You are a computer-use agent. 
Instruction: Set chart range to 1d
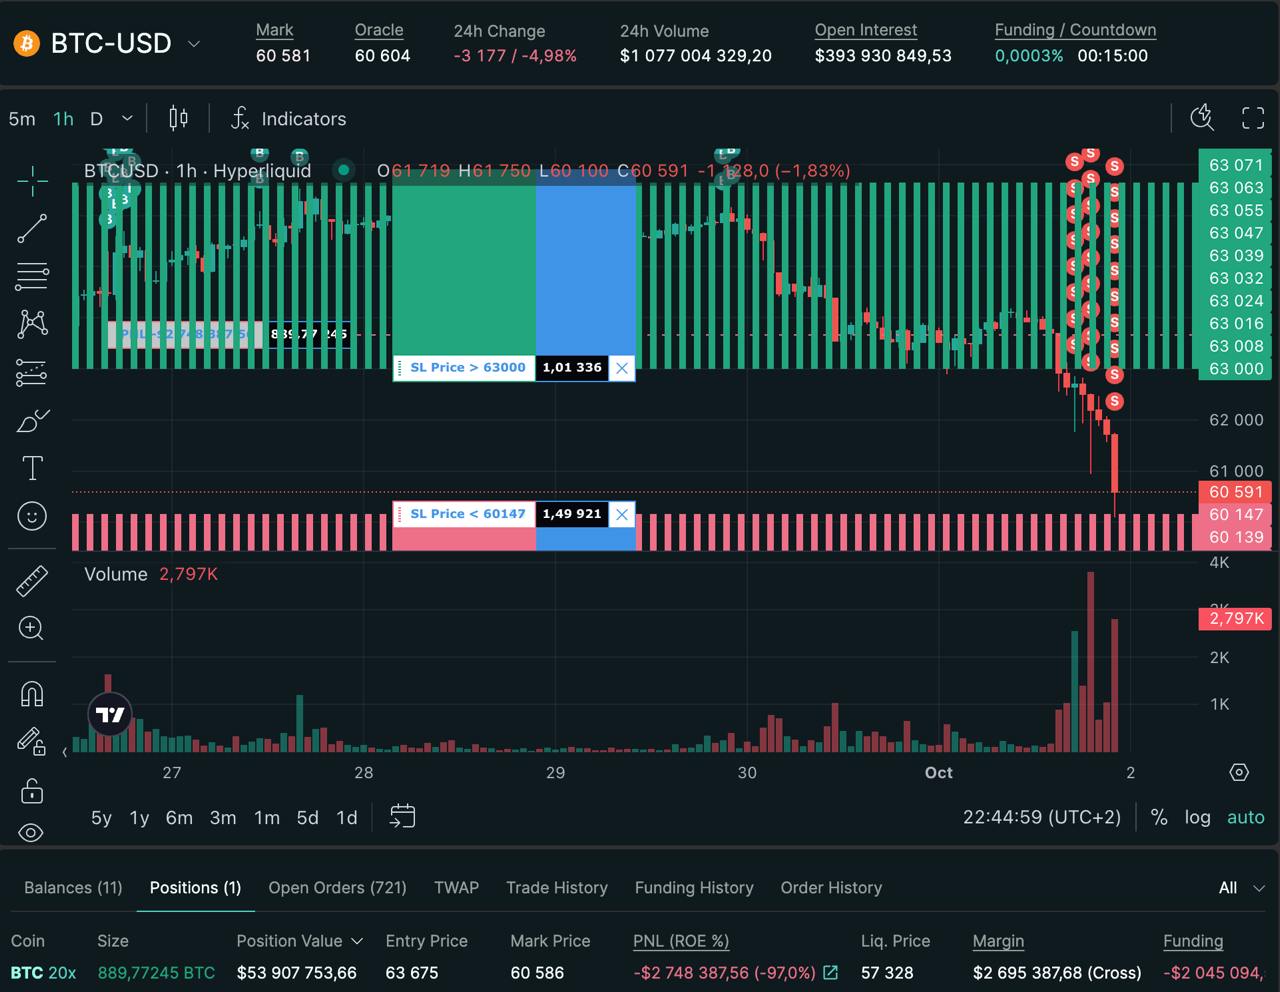[x=346, y=818]
